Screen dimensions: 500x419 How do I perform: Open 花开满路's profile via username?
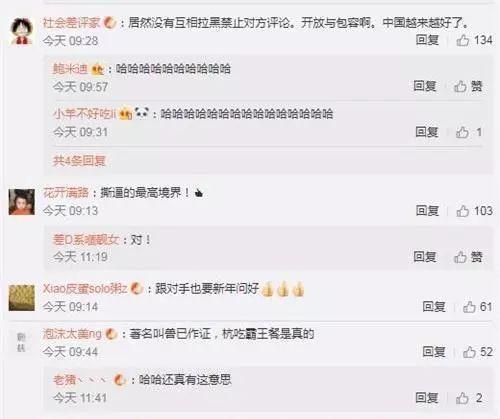click(x=66, y=193)
